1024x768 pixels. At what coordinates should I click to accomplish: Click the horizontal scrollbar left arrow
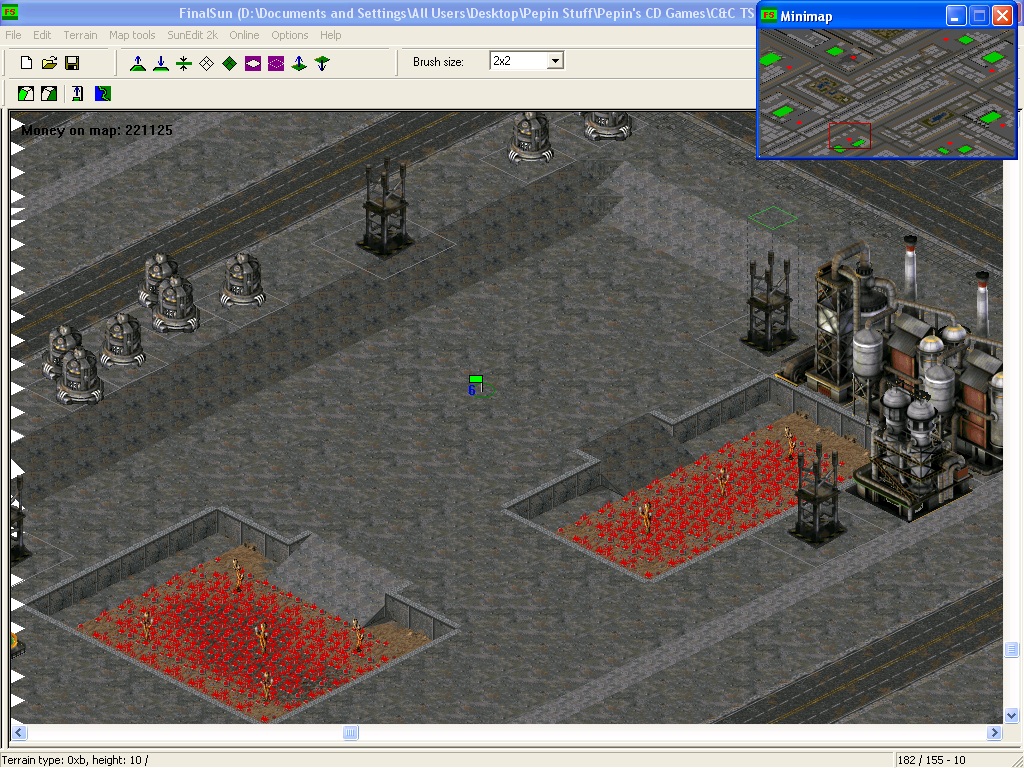19,733
